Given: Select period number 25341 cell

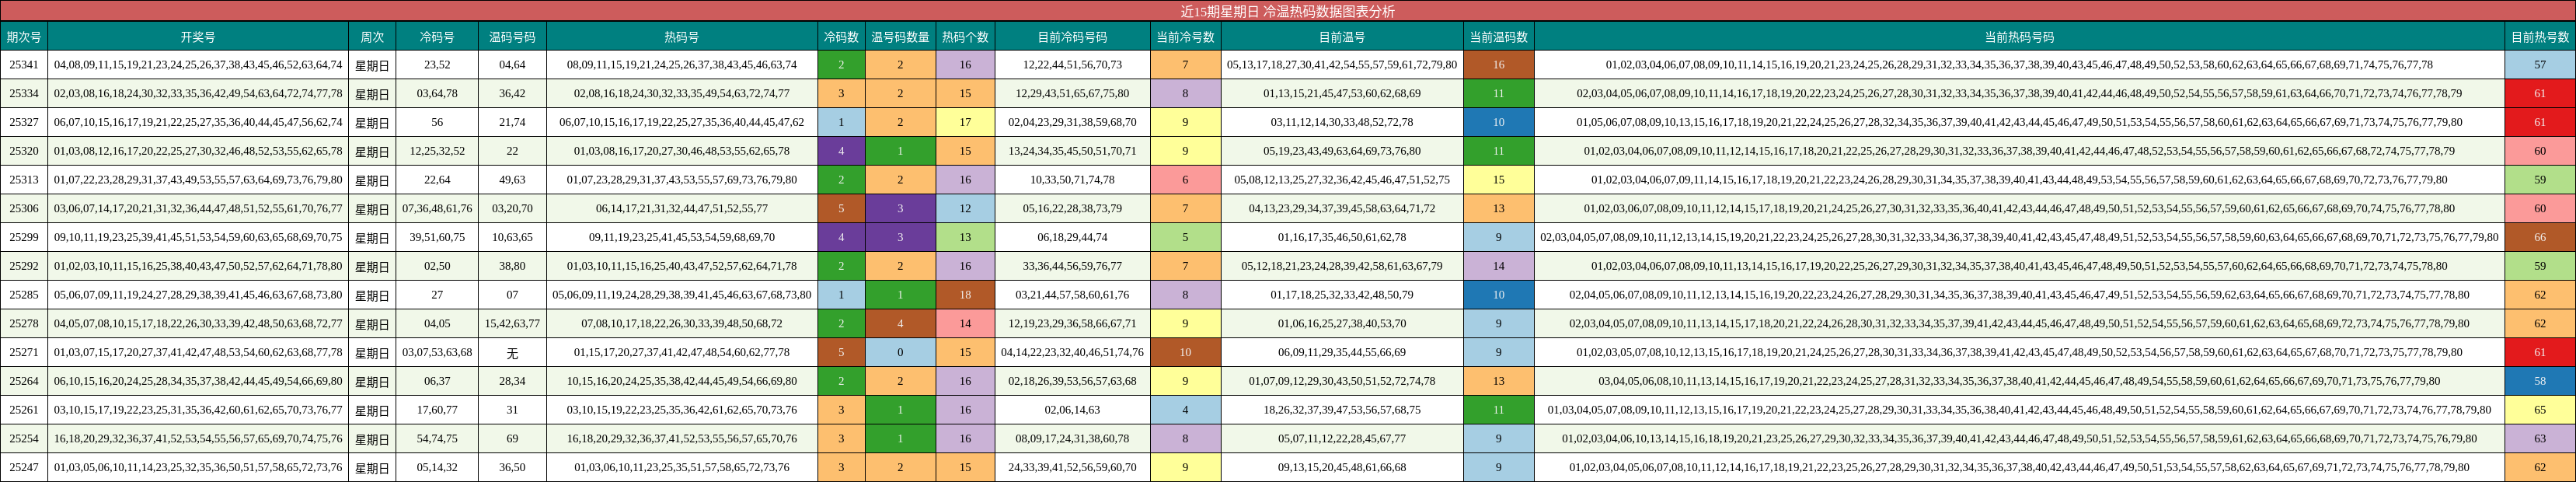Looking at the screenshot, I should (24, 65).
